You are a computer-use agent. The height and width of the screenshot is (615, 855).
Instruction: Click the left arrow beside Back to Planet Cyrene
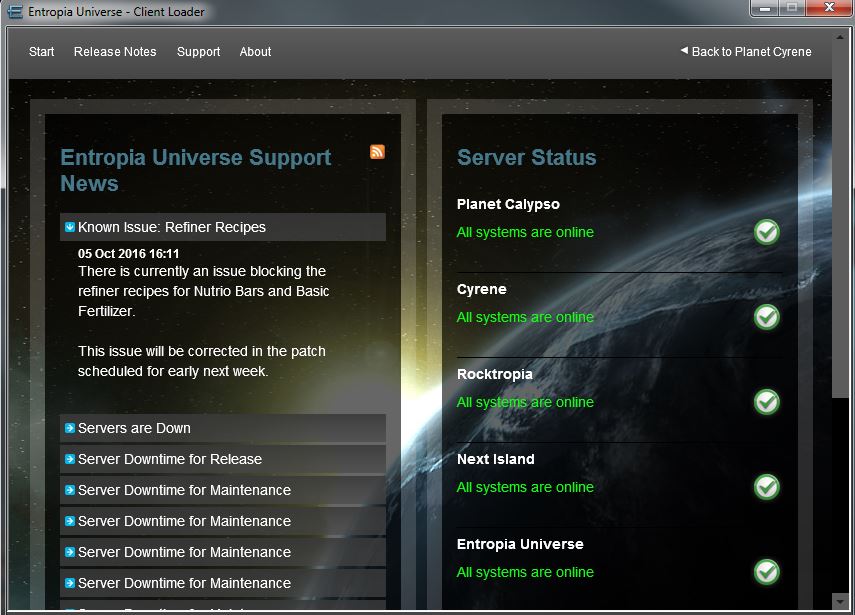[684, 51]
